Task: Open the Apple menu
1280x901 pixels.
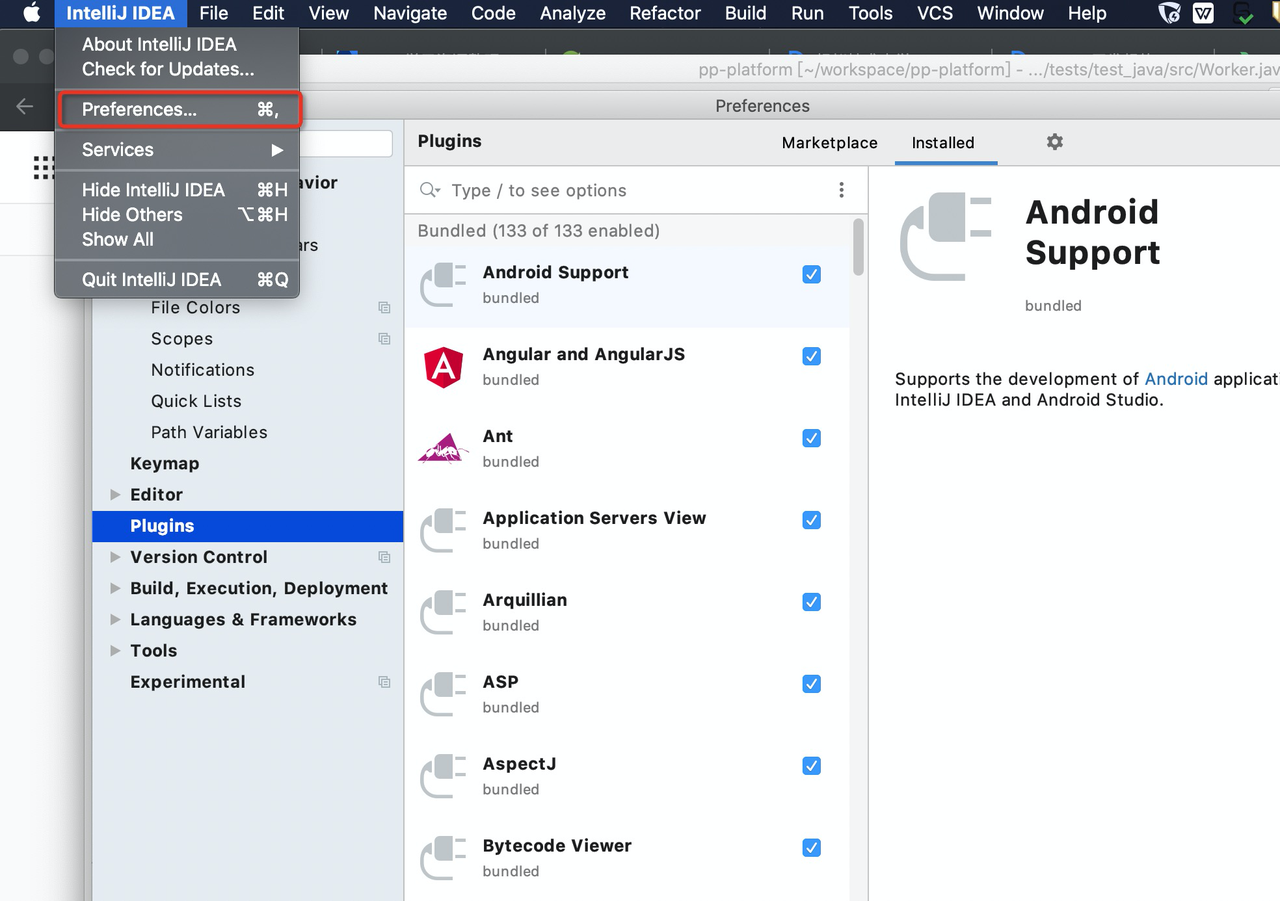Action: coord(32,13)
